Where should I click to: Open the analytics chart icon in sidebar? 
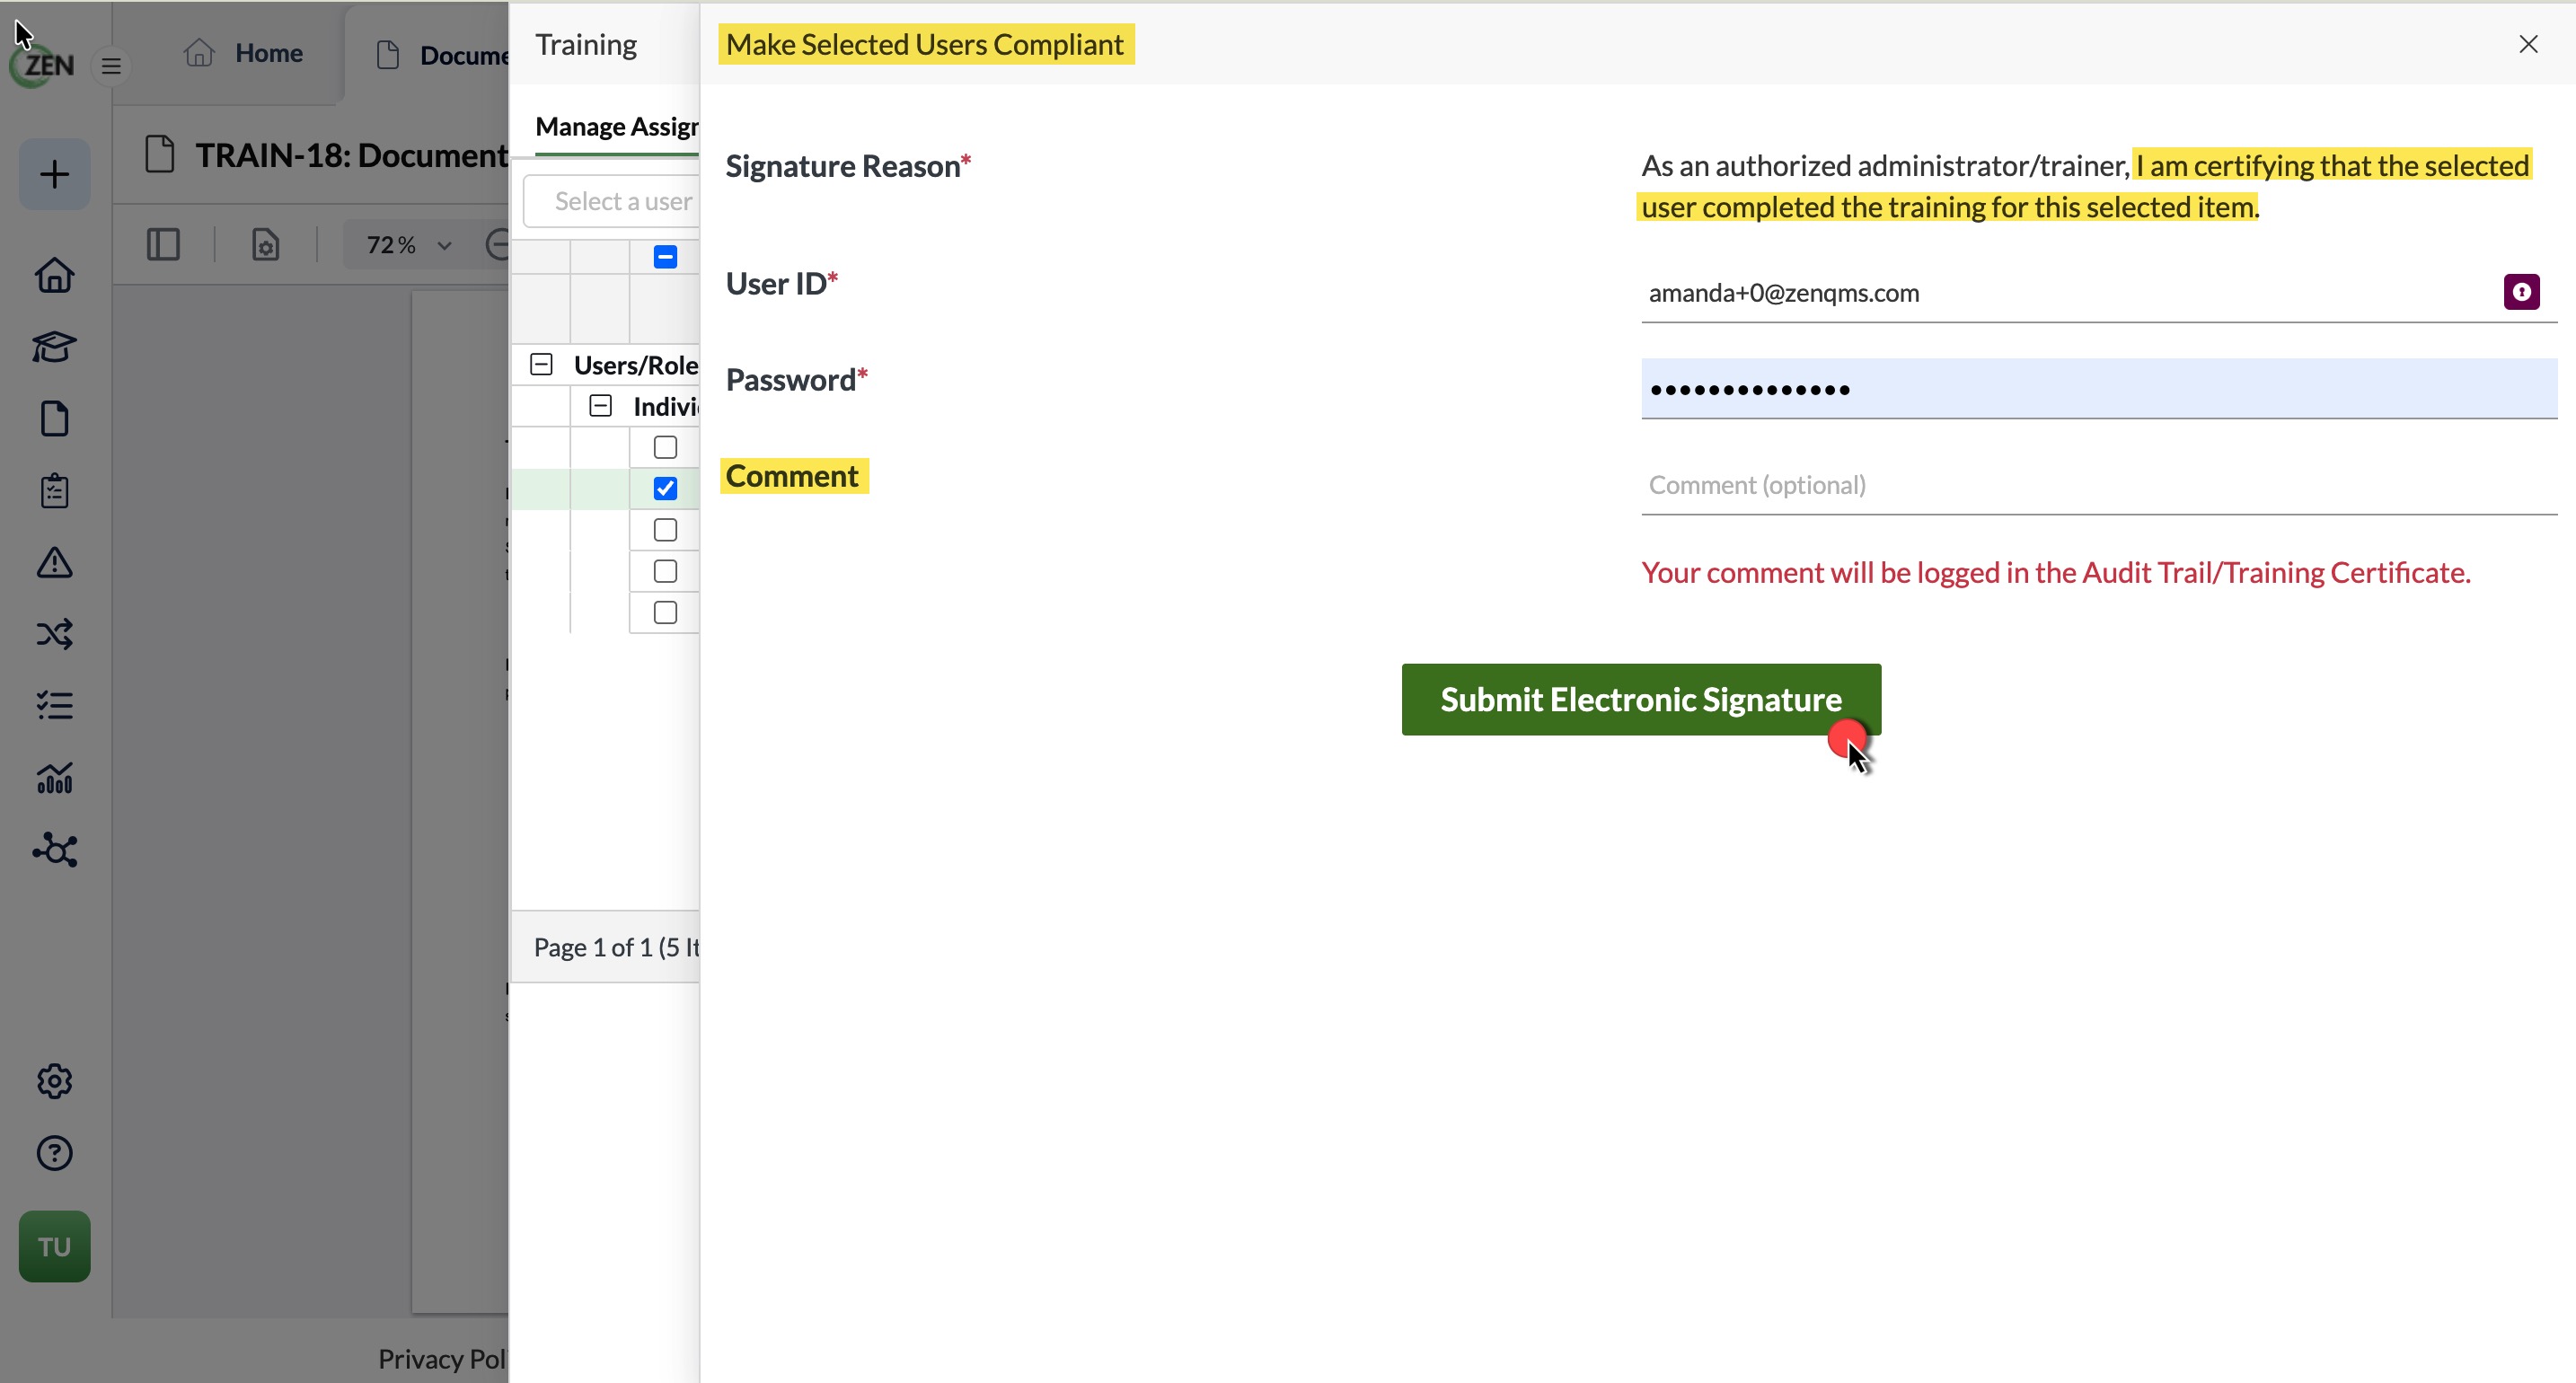click(54, 778)
